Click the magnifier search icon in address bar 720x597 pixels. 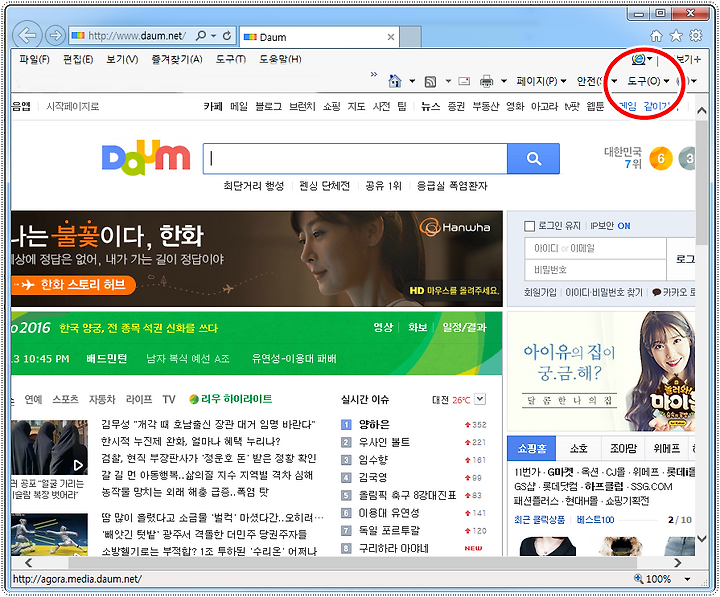click(201, 36)
